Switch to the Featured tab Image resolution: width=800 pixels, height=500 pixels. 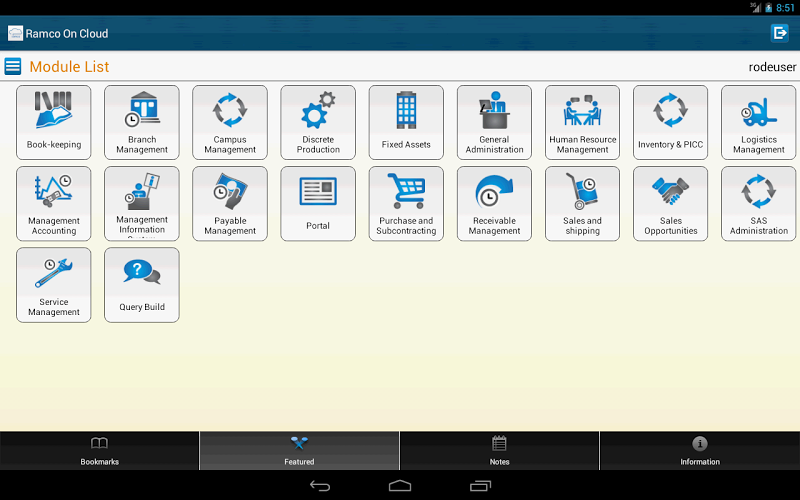[x=299, y=451]
